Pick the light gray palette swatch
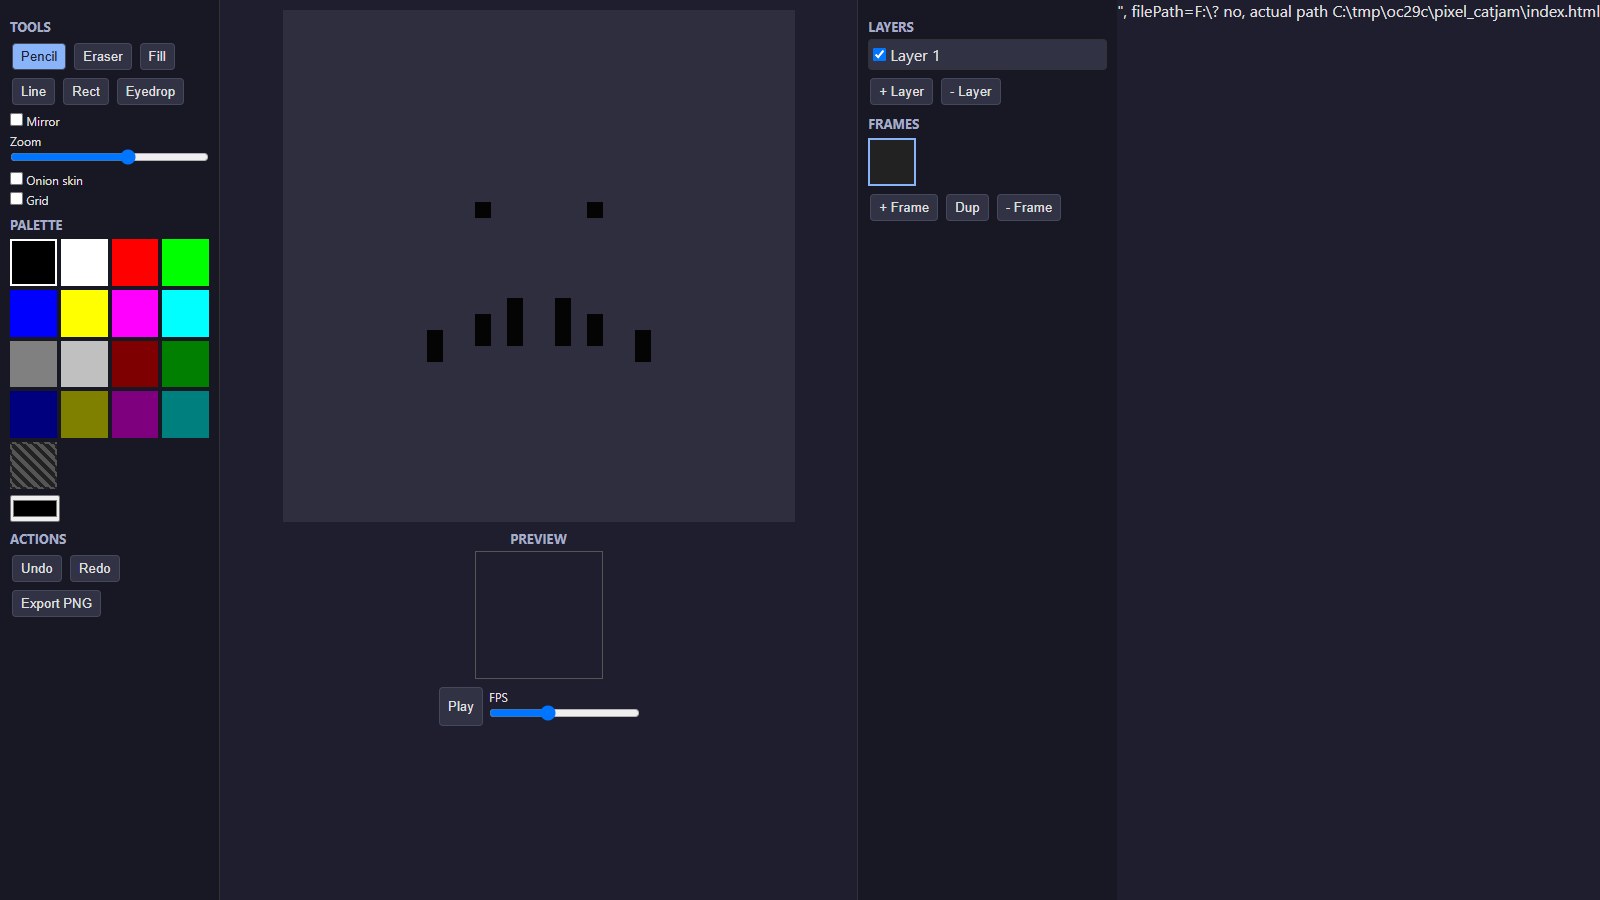This screenshot has height=900, width=1600. coord(84,364)
